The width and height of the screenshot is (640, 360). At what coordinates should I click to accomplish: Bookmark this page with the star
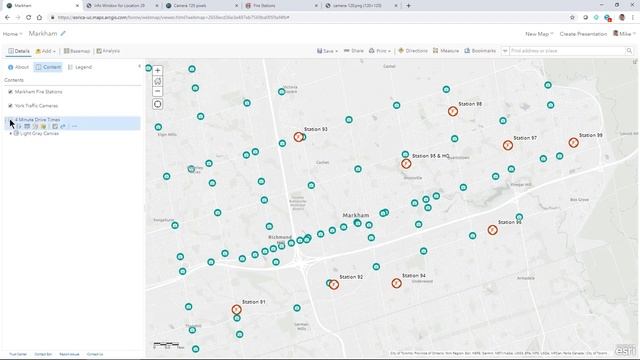pos(572,18)
